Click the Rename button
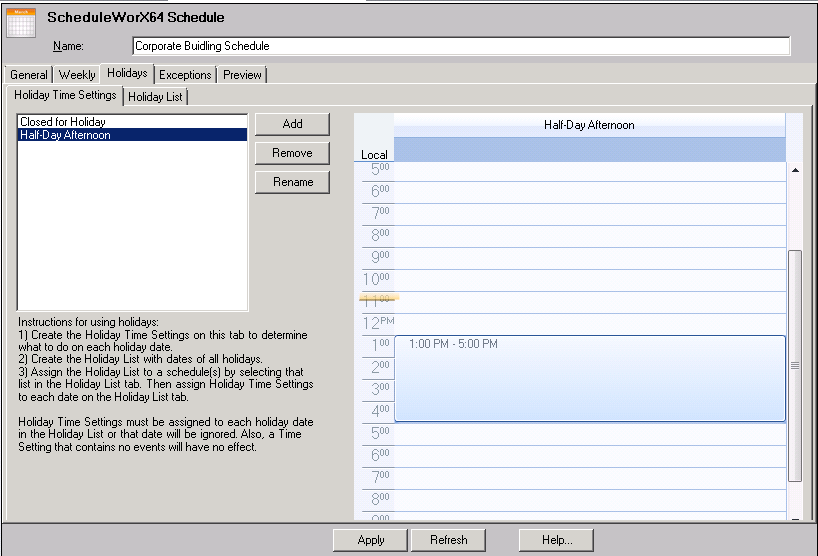 pos(292,182)
